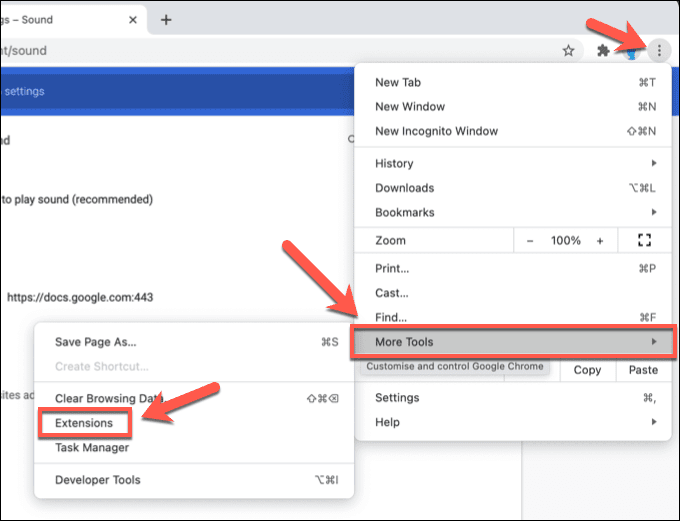Image resolution: width=680 pixels, height=521 pixels.
Task: Select Save Page As option
Action: coord(95,342)
